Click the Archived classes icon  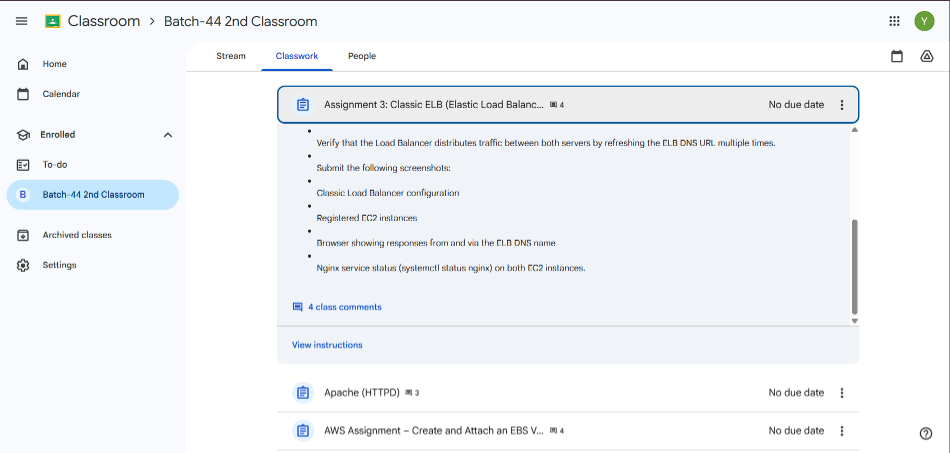pos(23,235)
